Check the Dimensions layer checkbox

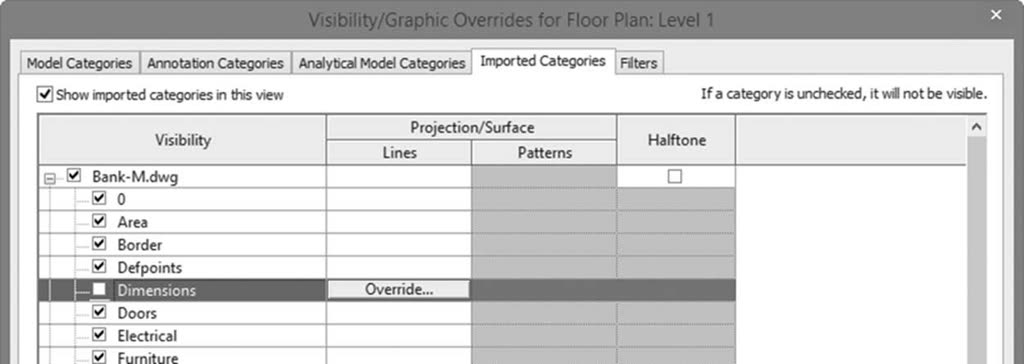click(99, 290)
